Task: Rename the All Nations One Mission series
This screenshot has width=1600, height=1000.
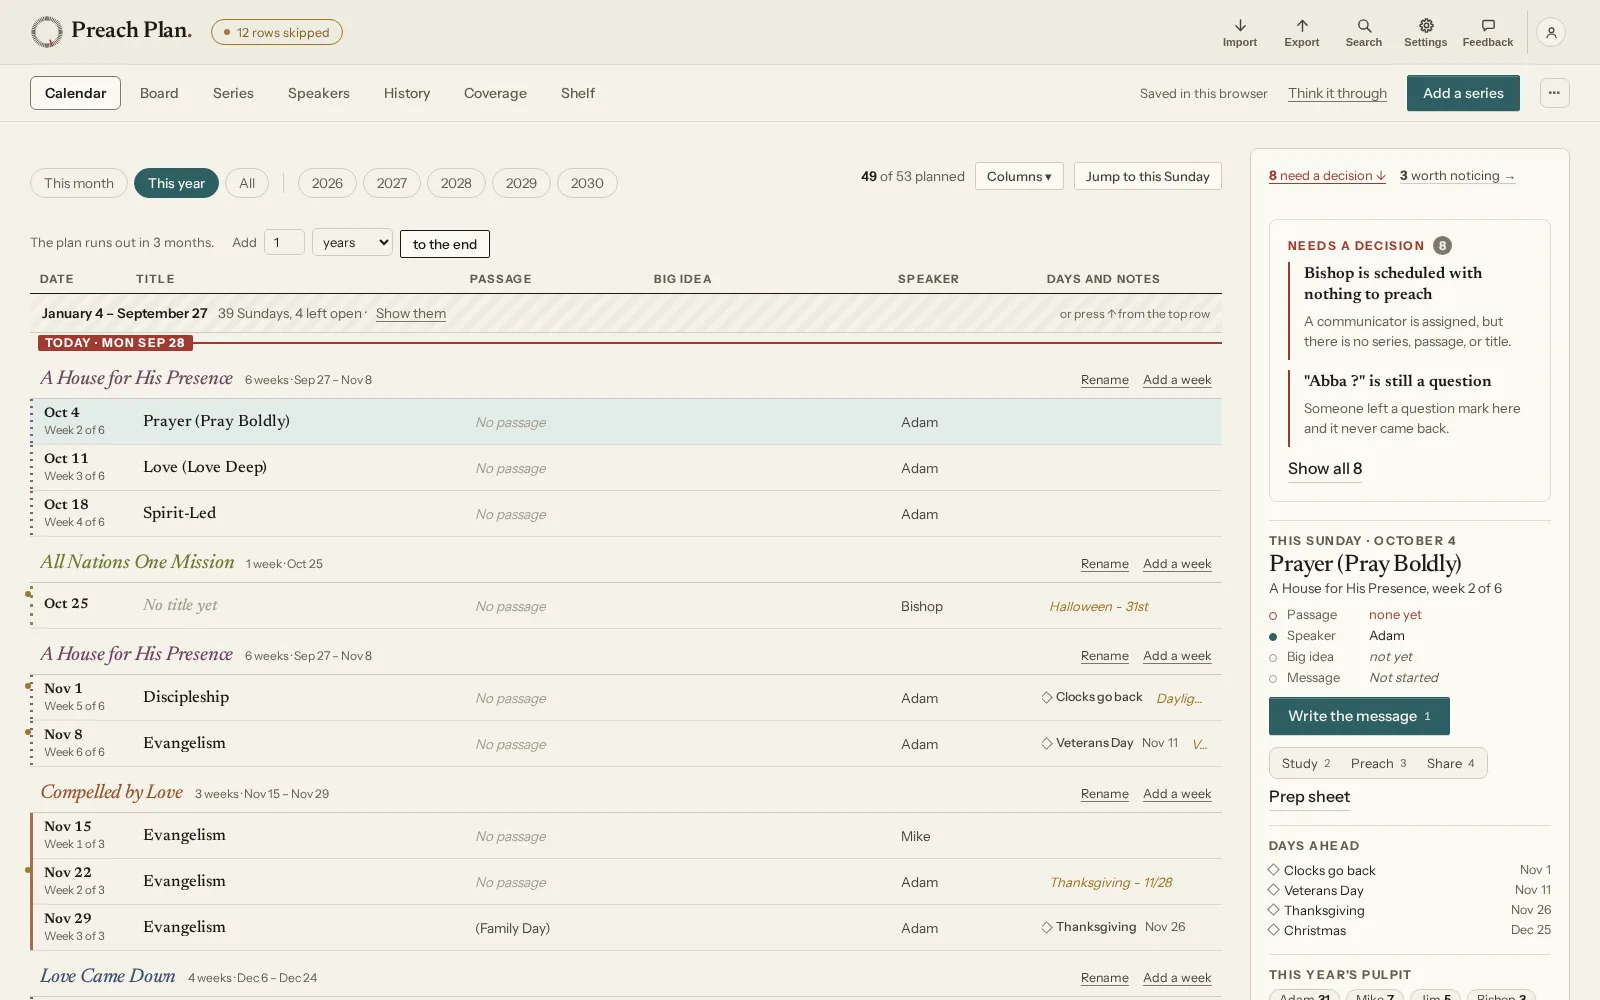Action: (1105, 564)
